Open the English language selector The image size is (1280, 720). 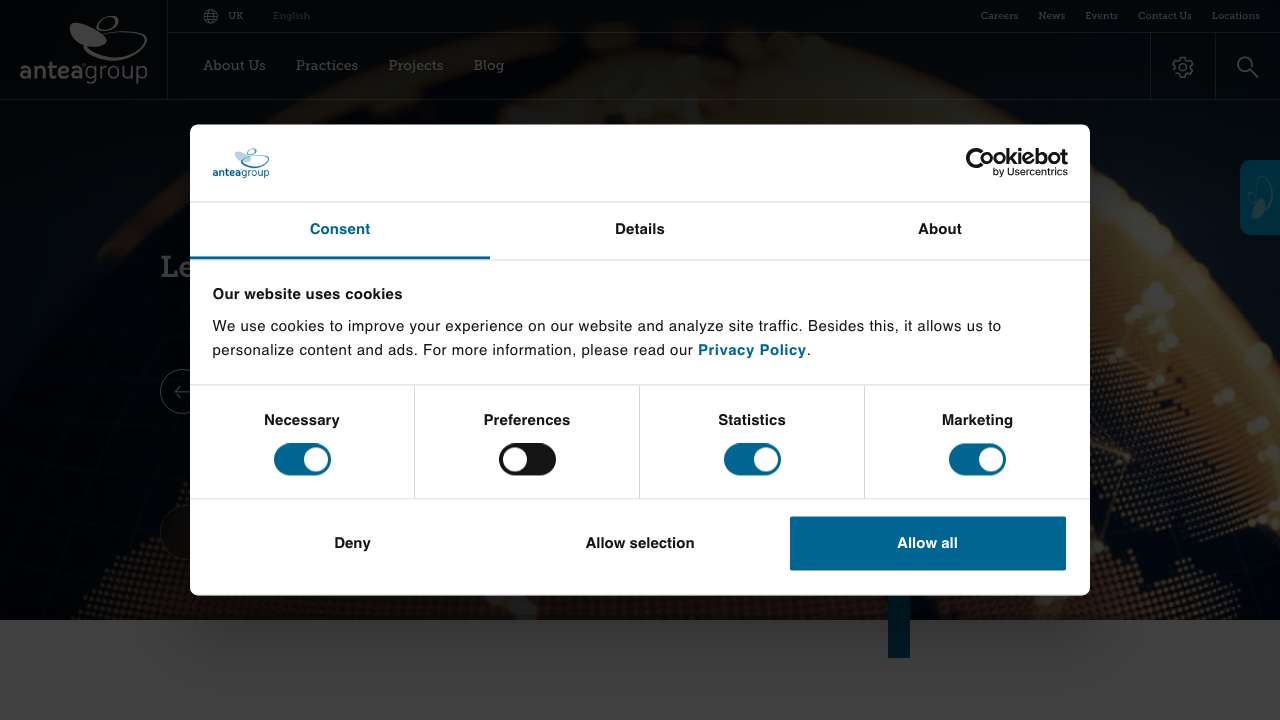point(291,16)
